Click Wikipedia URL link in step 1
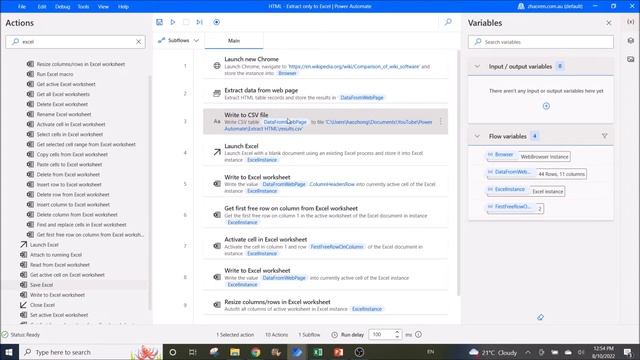640x360 pixels. click(x=353, y=67)
